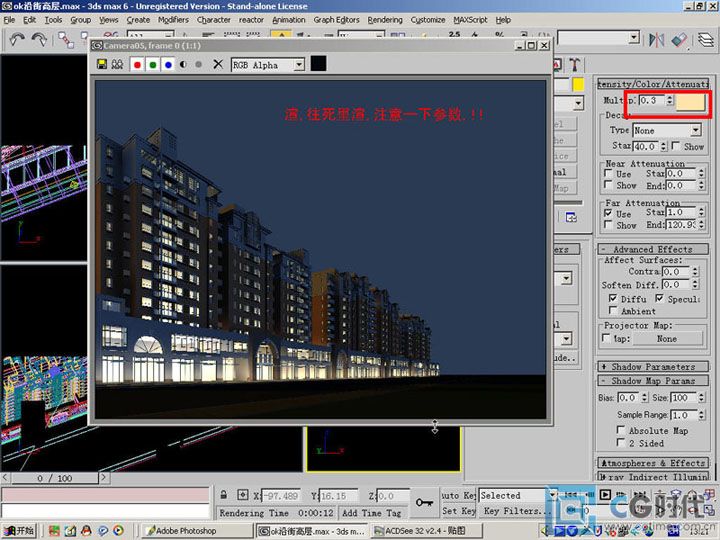Screen dimensions: 720x540
Task: Save the rendered bitmap in frame window
Action: (102, 64)
